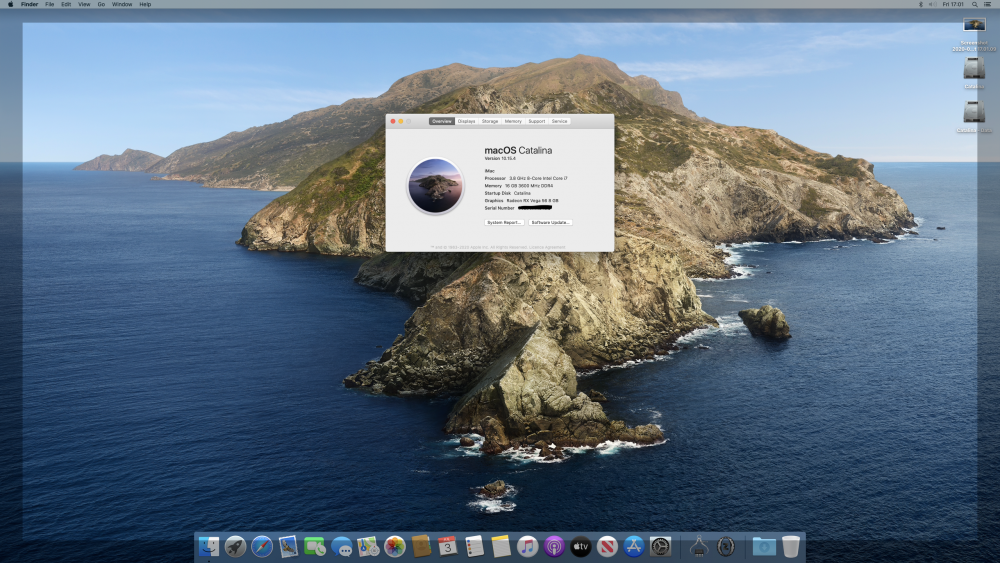Open App Store icon in Dock
The width and height of the screenshot is (1000, 563).
[633, 546]
